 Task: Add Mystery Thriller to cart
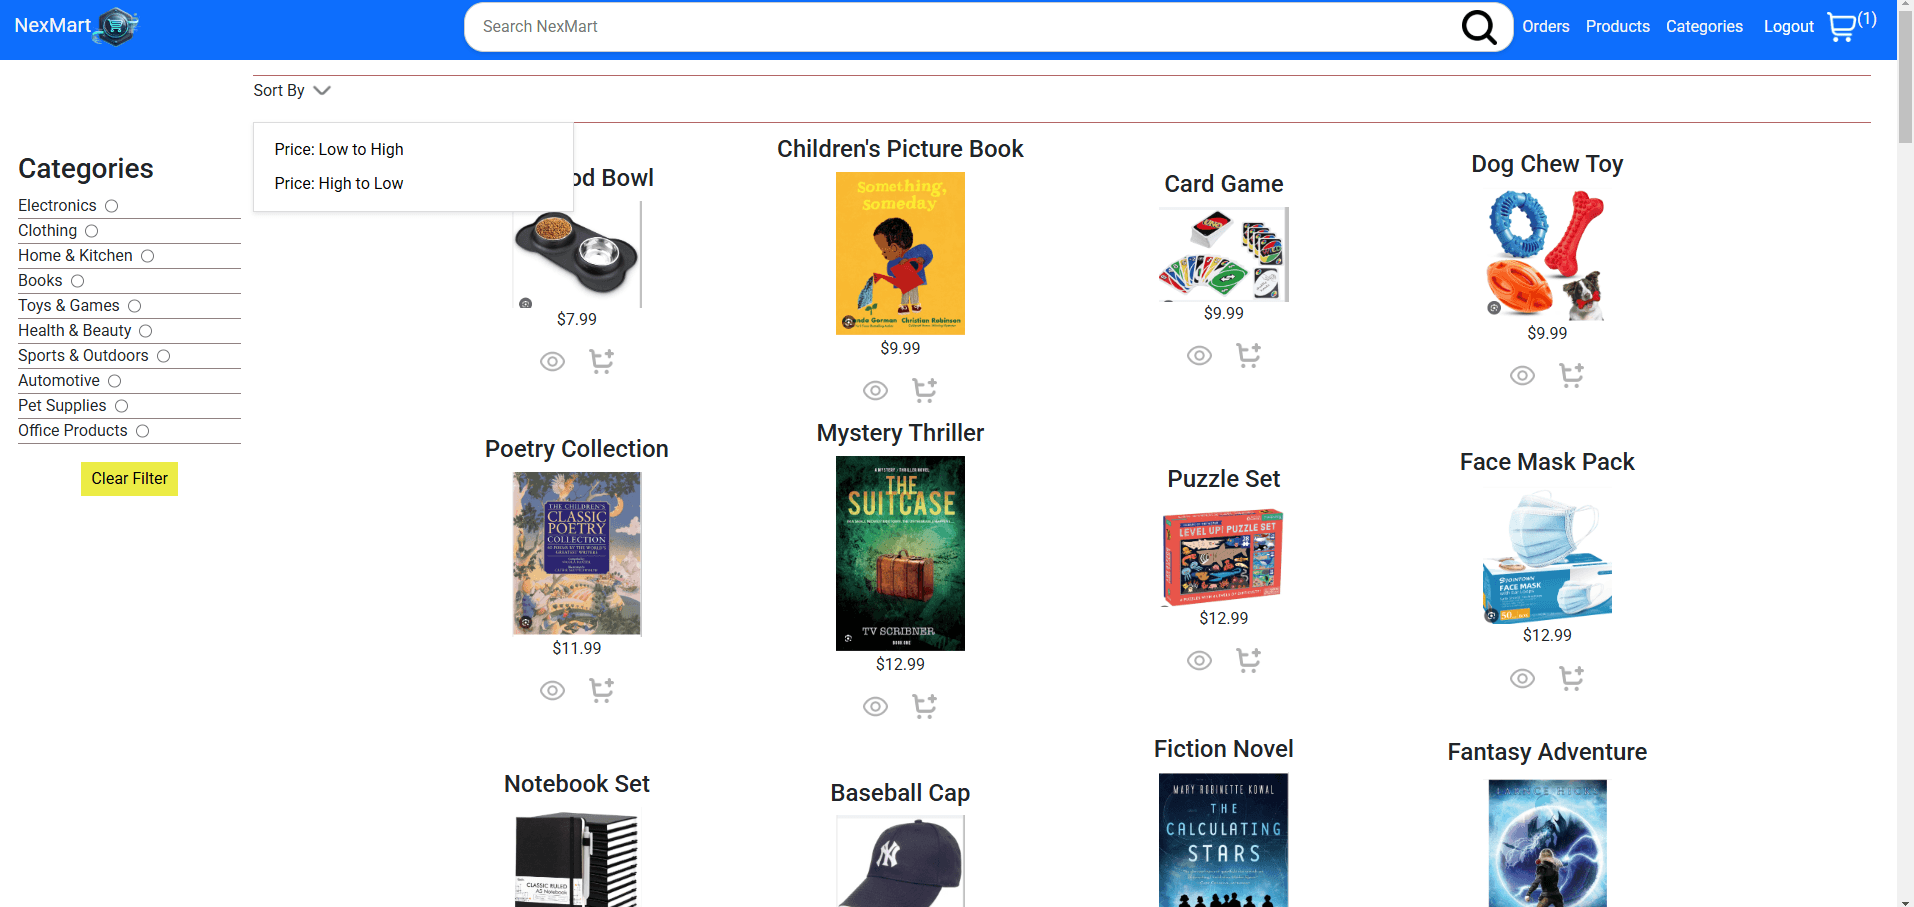[924, 707]
